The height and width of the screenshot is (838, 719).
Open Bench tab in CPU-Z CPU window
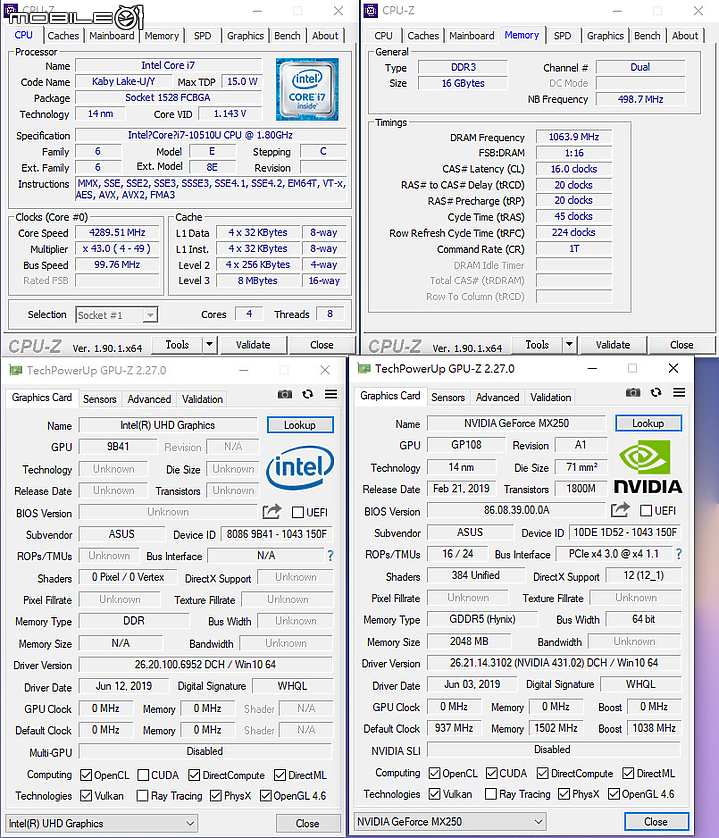[287, 36]
